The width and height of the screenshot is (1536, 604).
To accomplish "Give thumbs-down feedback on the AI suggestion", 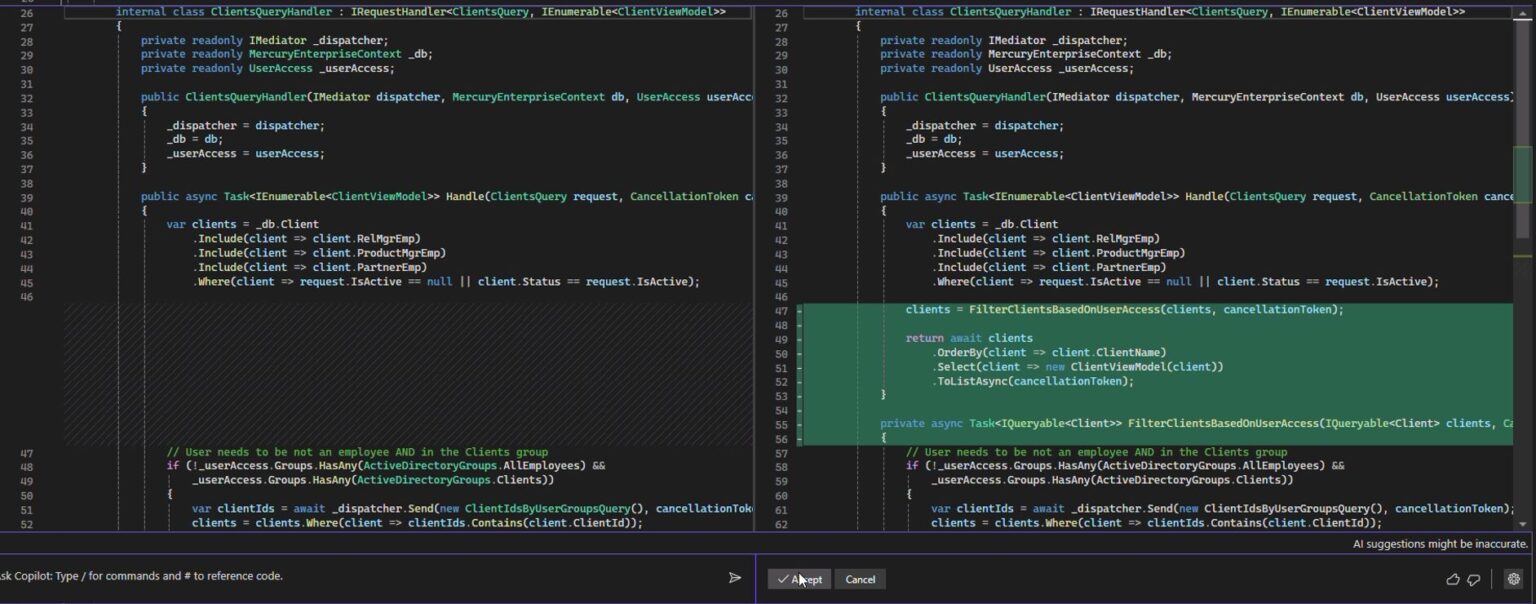I will pyautogui.click(x=1474, y=579).
